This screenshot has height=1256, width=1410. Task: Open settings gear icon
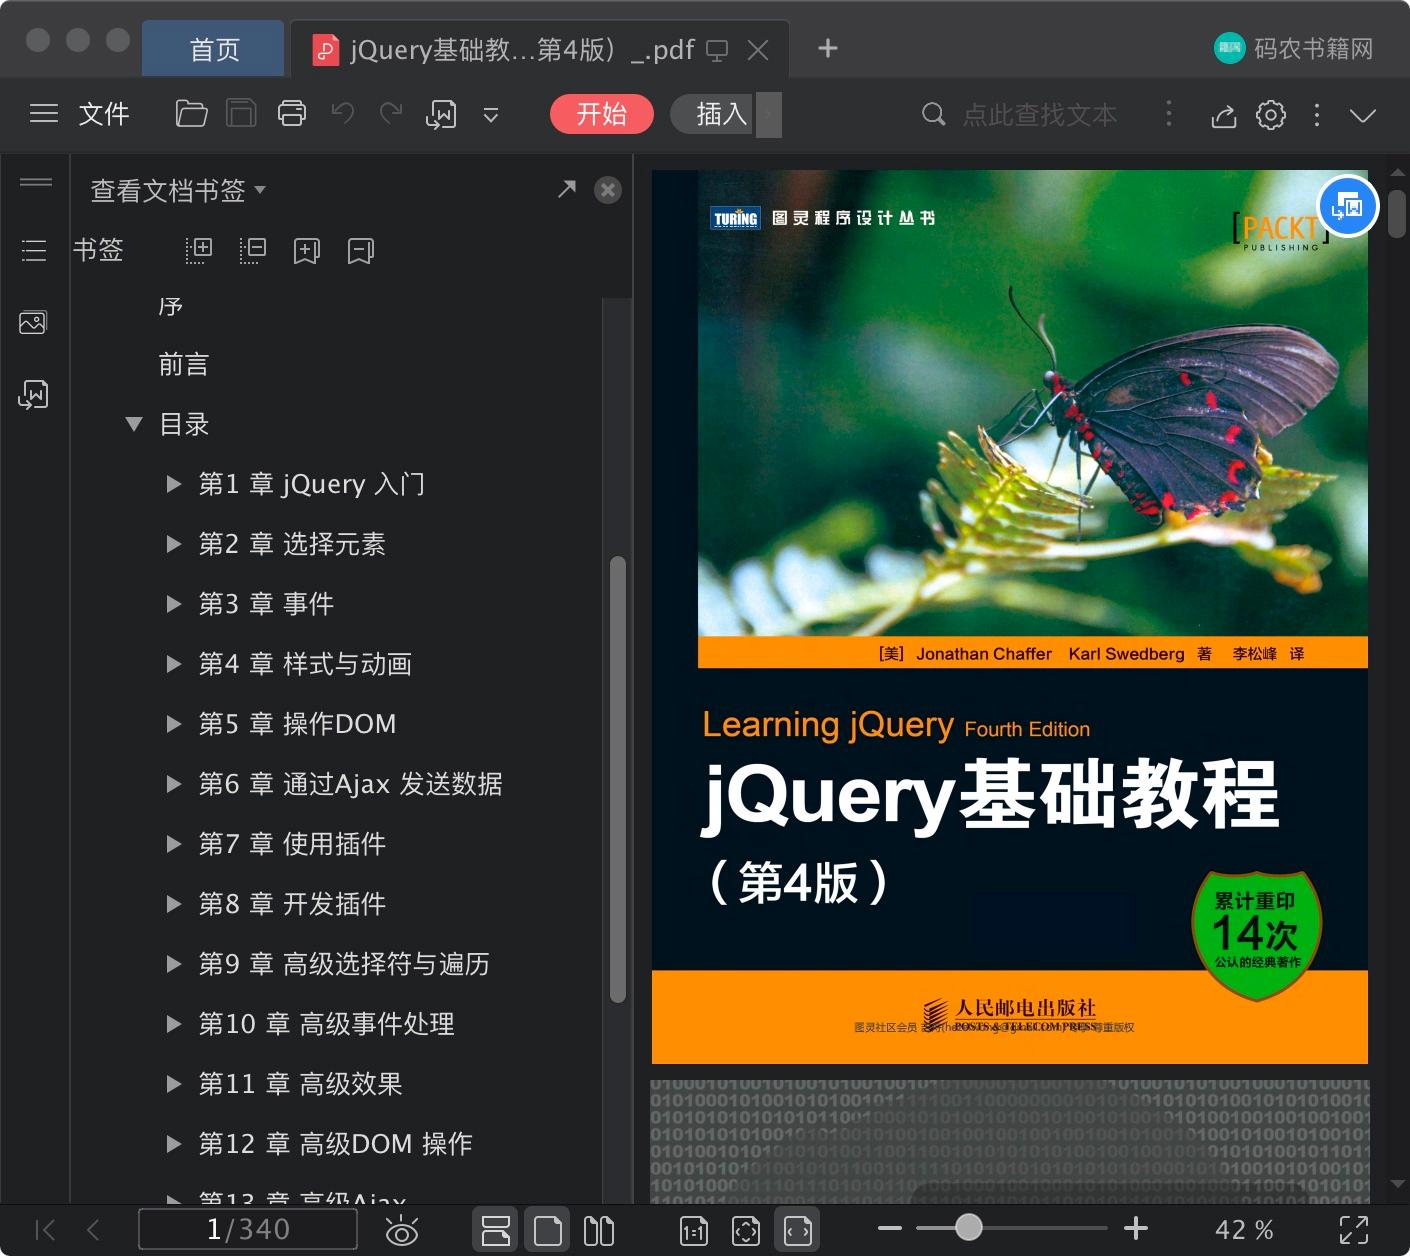pyautogui.click(x=1271, y=115)
